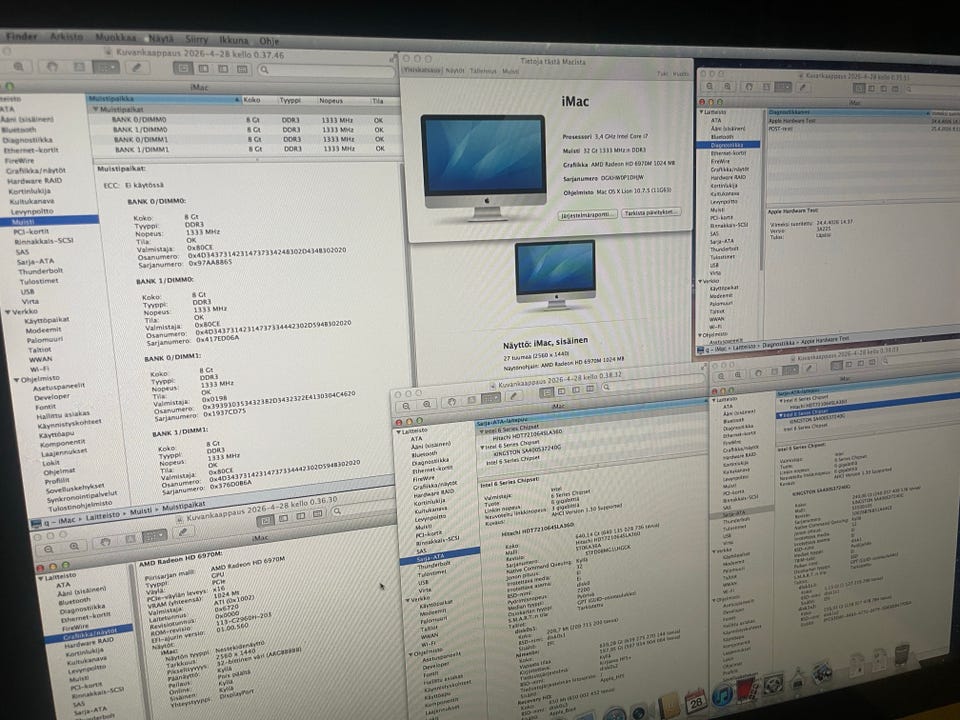Open the Ohje help menu
The image size is (960, 720).
(x=269, y=42)
